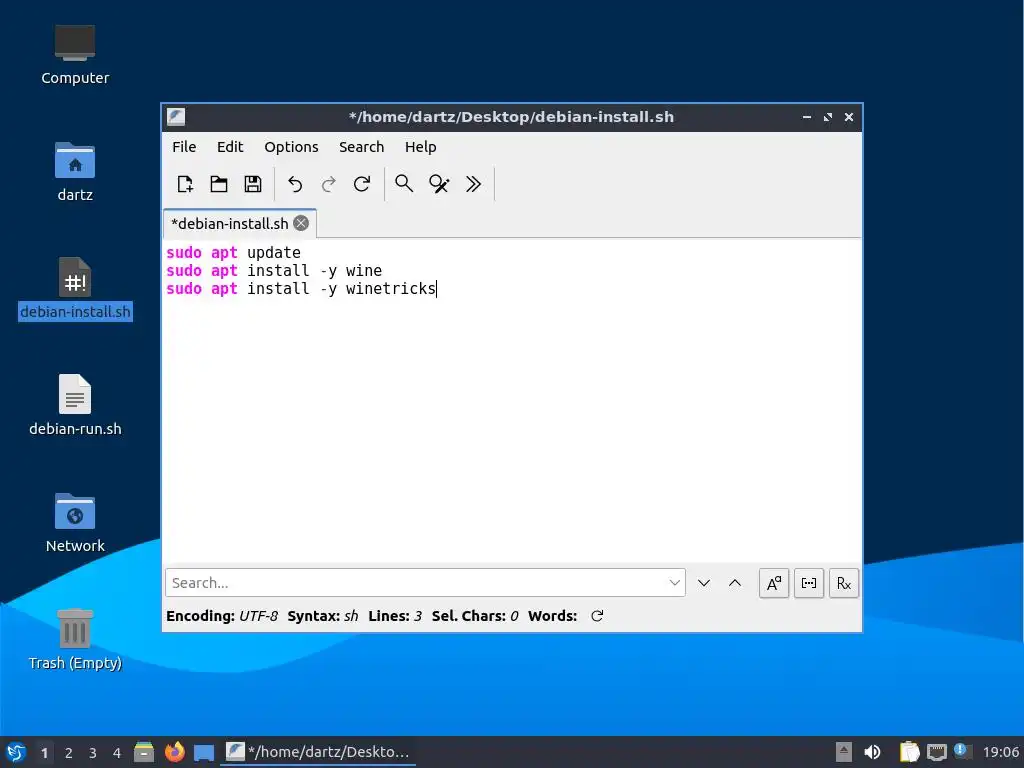Launch file manager from panel
Image resolution: width=1024 pixels, height=768 pixels.
point(144,752)
